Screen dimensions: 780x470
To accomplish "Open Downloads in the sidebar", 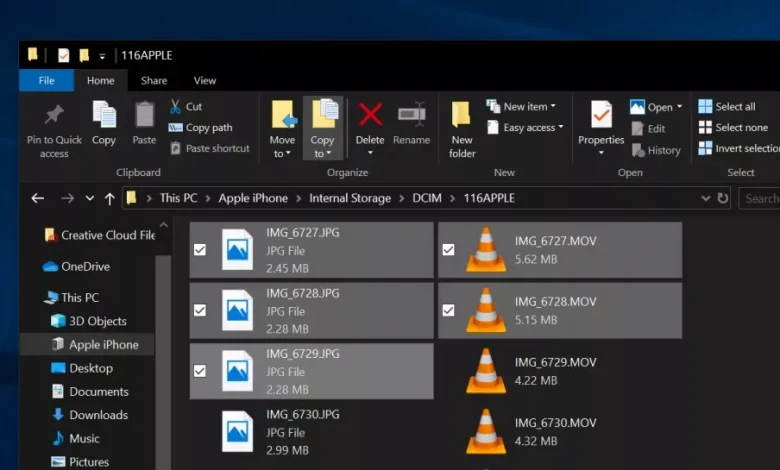I will pos(90,415).
